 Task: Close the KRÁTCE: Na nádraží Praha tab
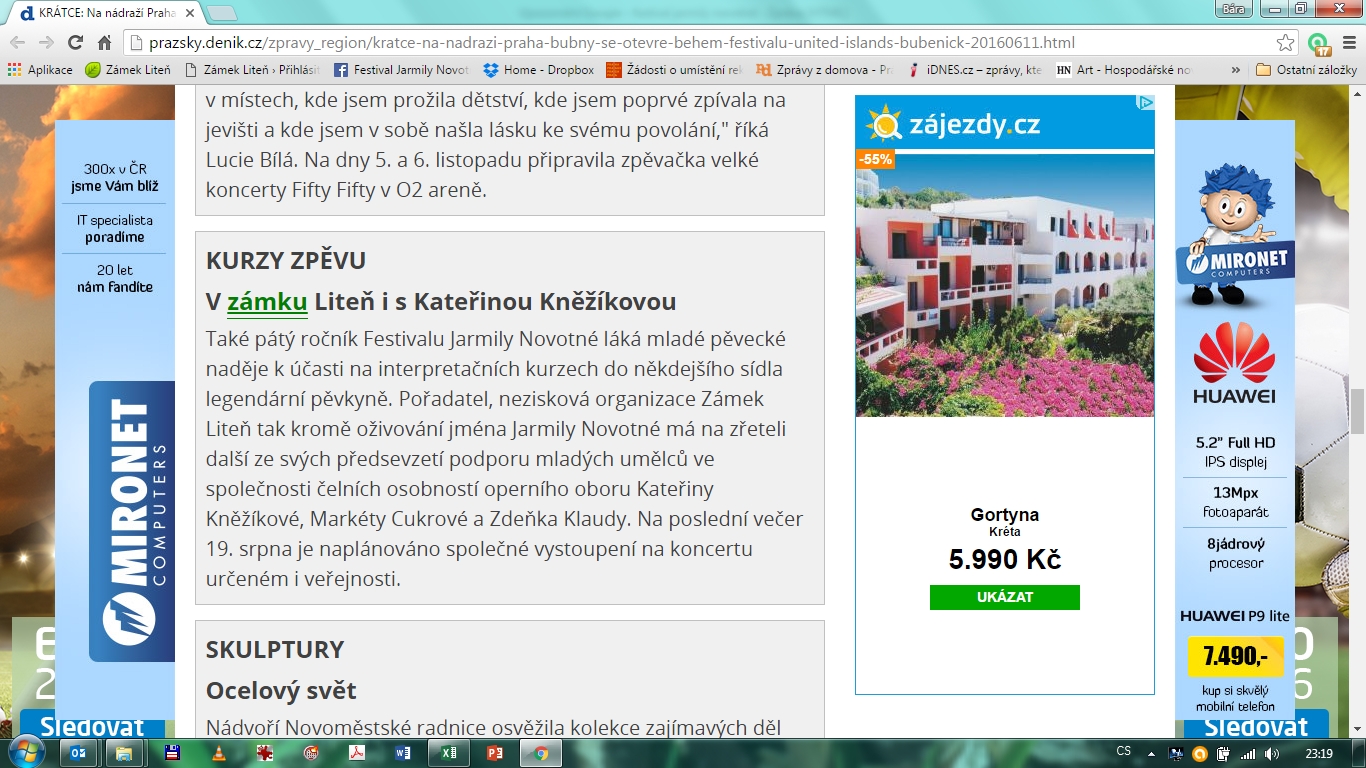coord(190,13)
